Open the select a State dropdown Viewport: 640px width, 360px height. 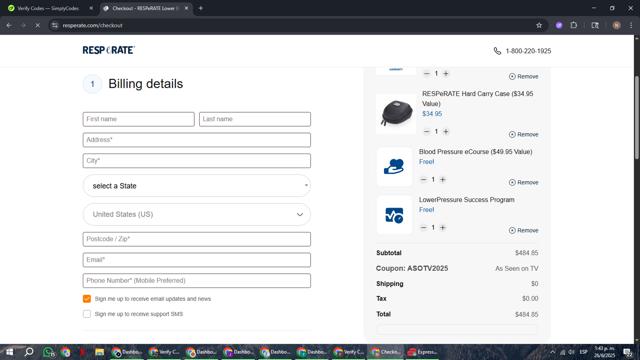click(x=197, y=186)
